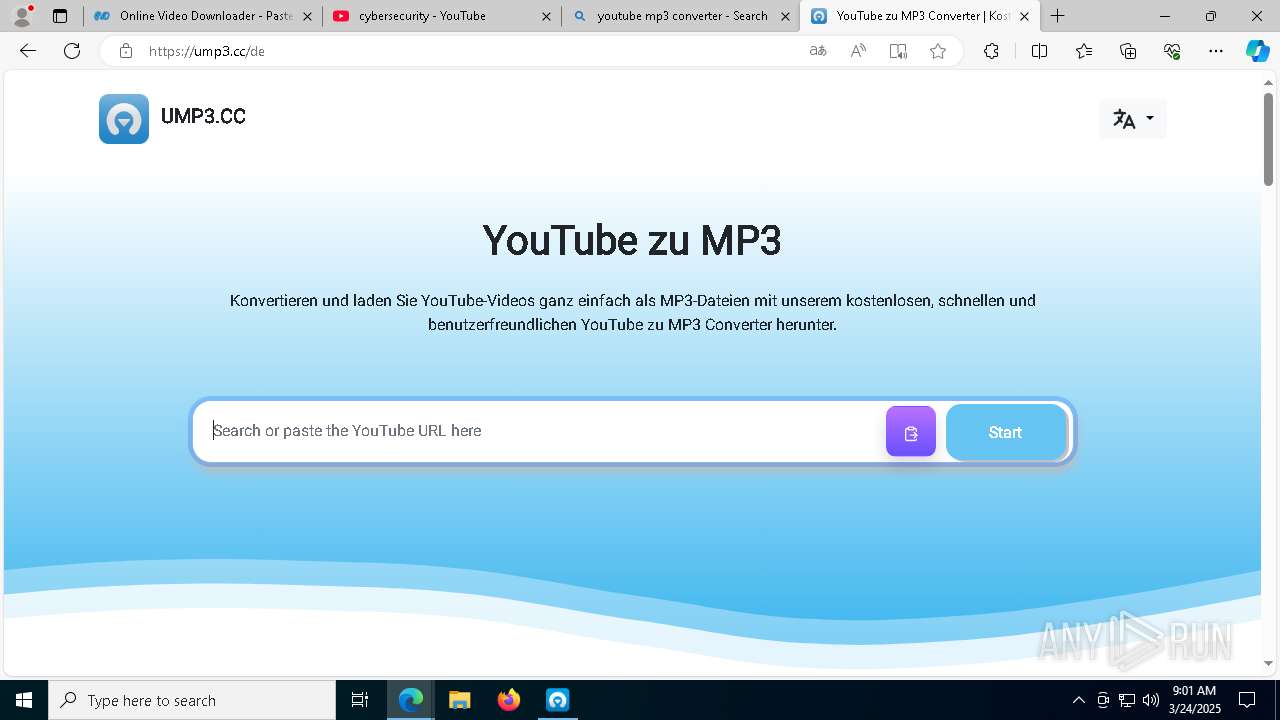View site information lock icon
Image resolution: width=1280 pixels, height=720 pixels.
pyautogui.click(x=126, y=51)
